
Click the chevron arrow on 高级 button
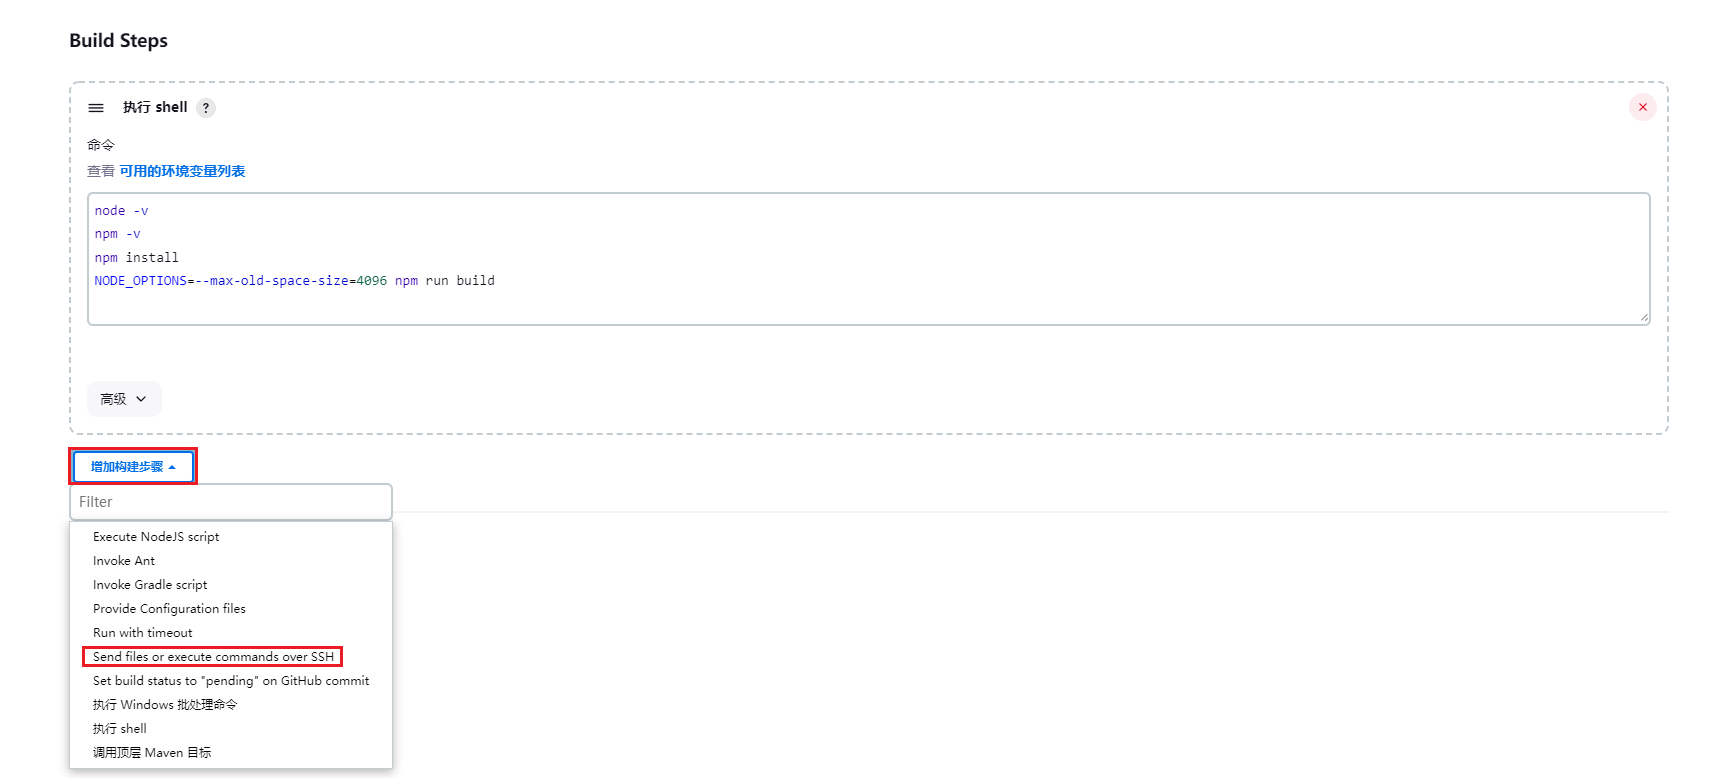click(141, 399)
